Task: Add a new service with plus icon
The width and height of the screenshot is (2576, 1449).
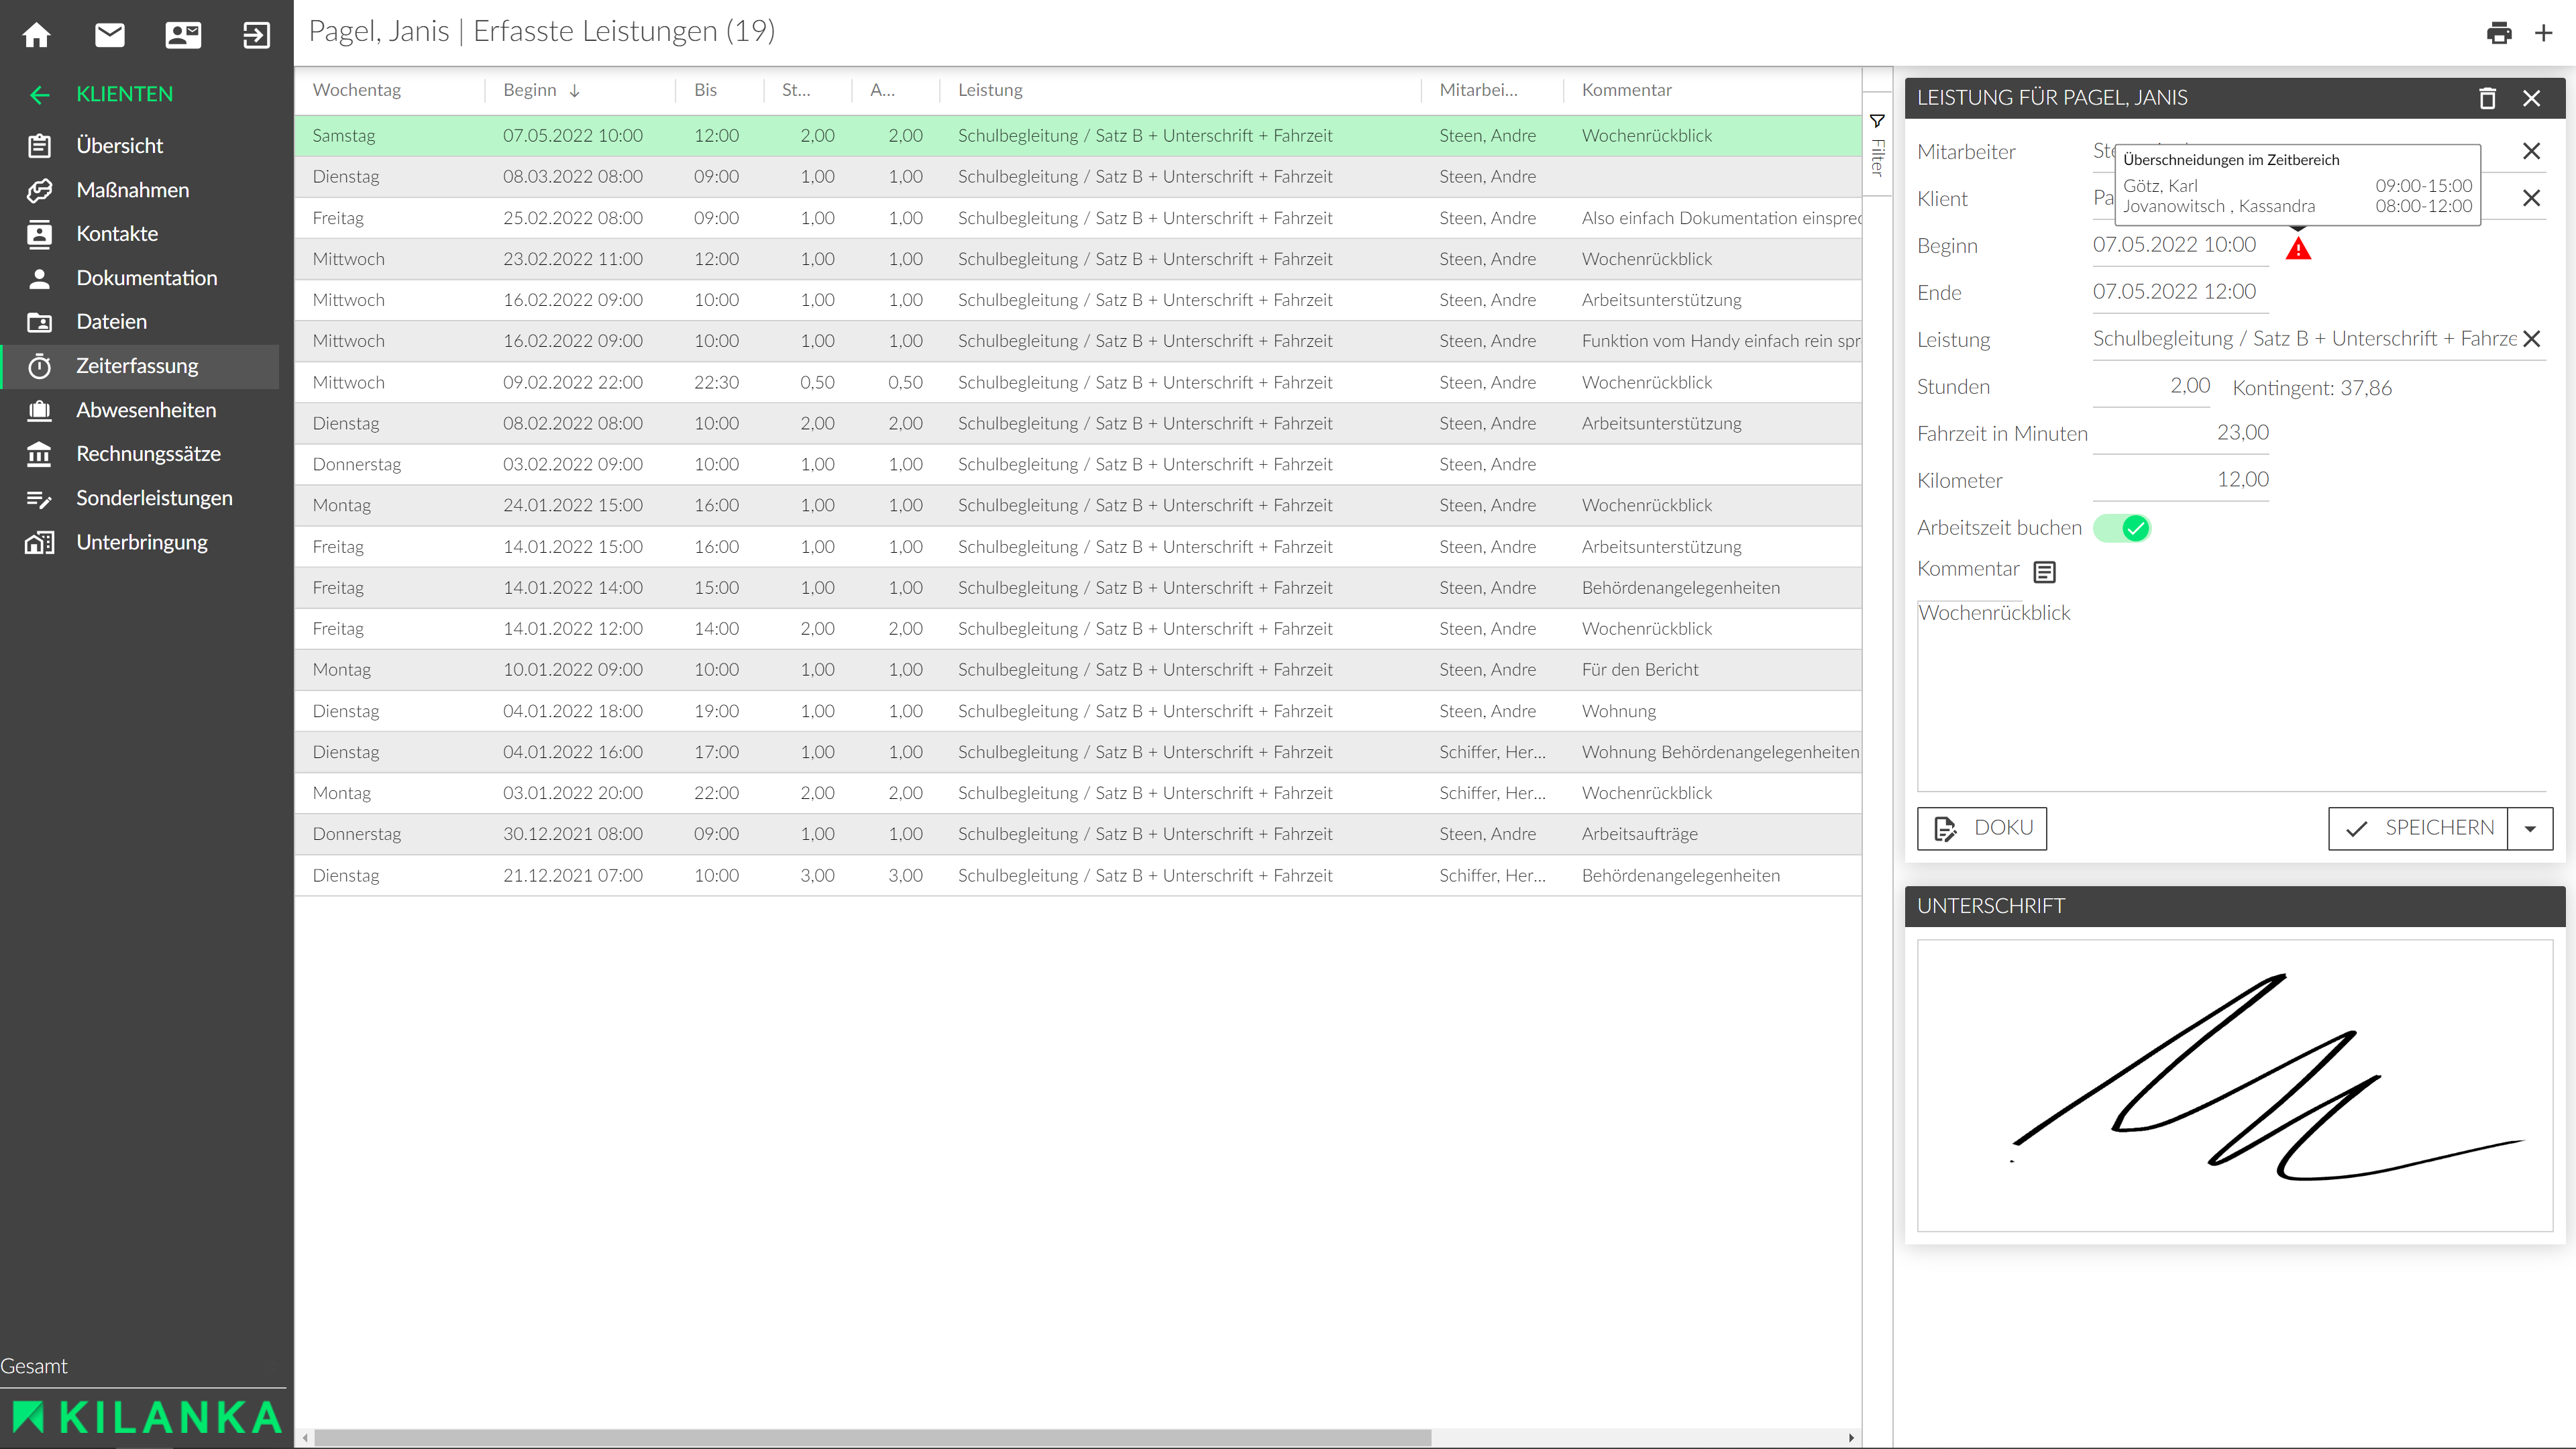Action: click(2544, 33)
